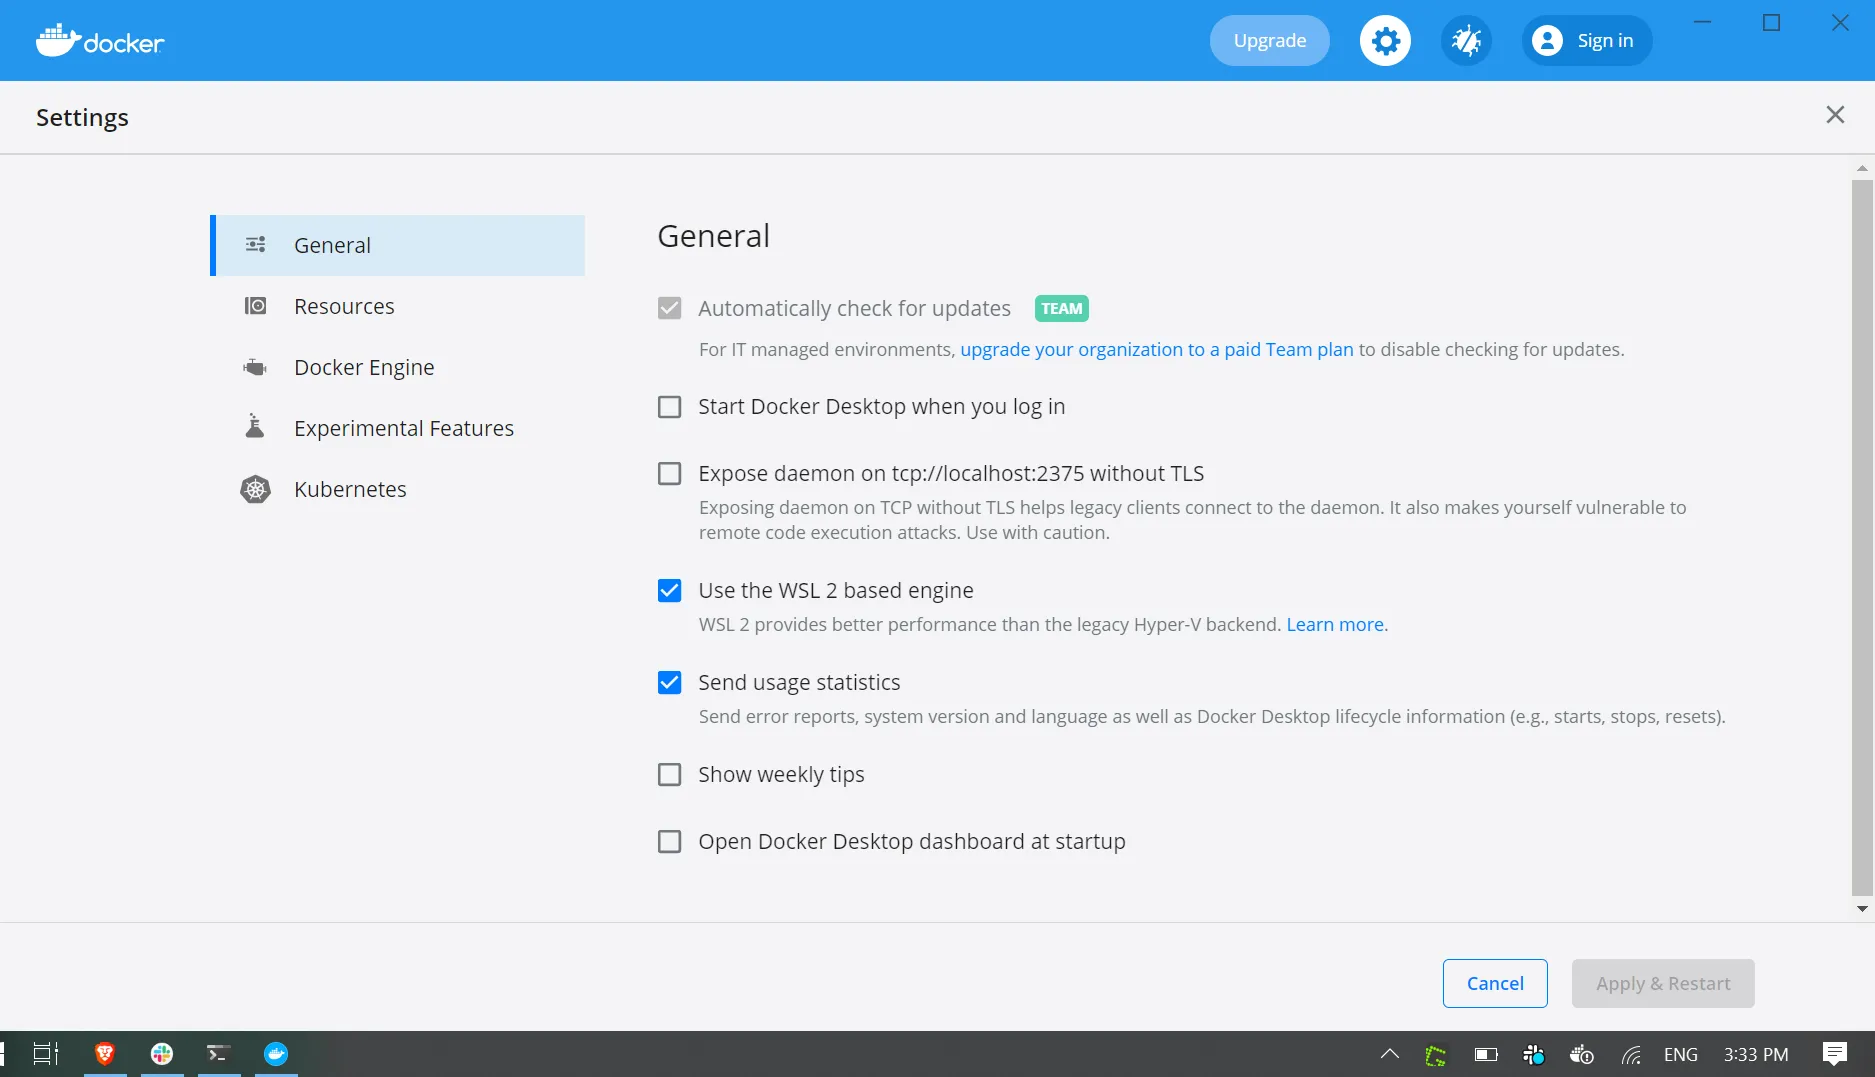This screenshot has width=1875, height=1077.
Task: Click the Experimental Features flask icon
Action: [256, 427]
